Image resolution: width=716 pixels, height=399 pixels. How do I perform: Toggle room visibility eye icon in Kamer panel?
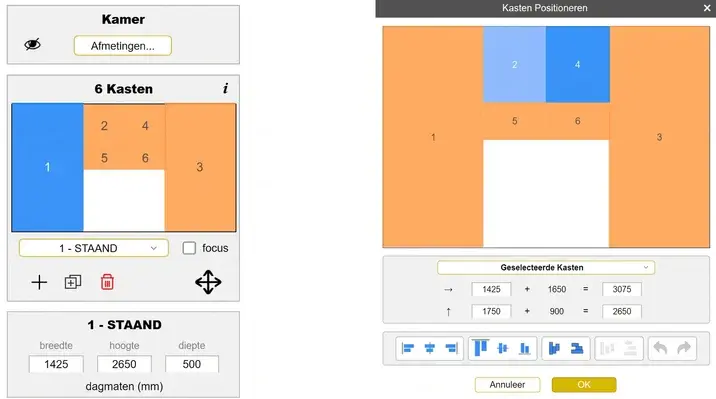click(32, 45)
